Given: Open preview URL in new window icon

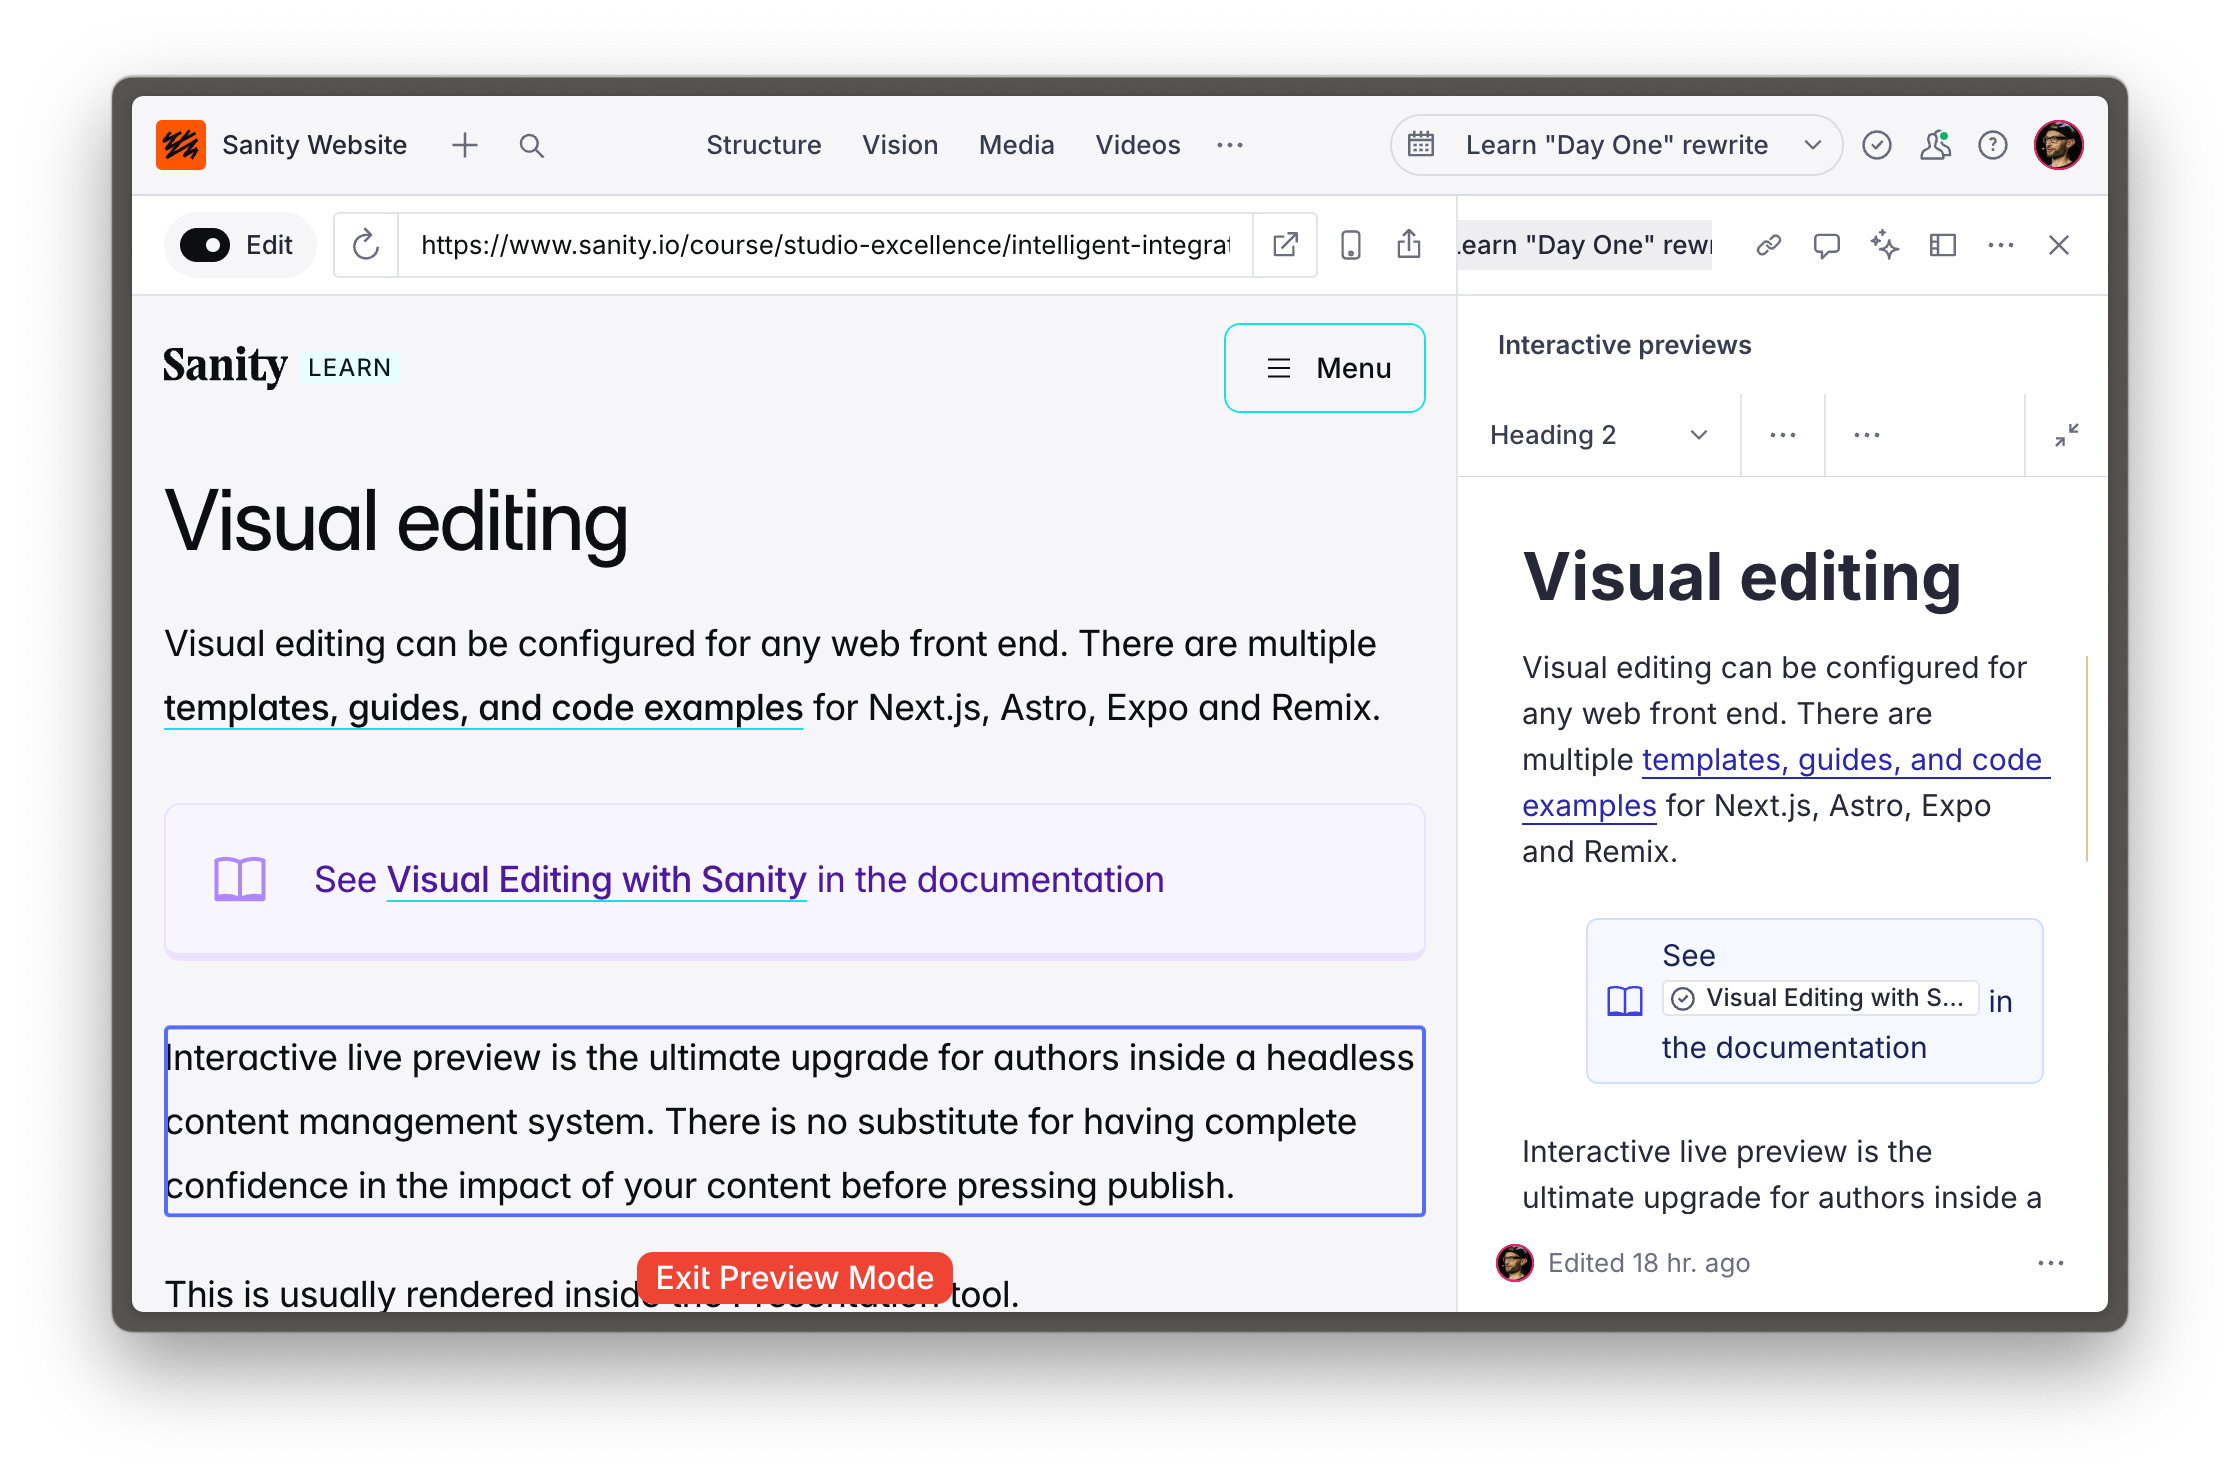Looking at the screenshot, I should (x=1286, y=245).
